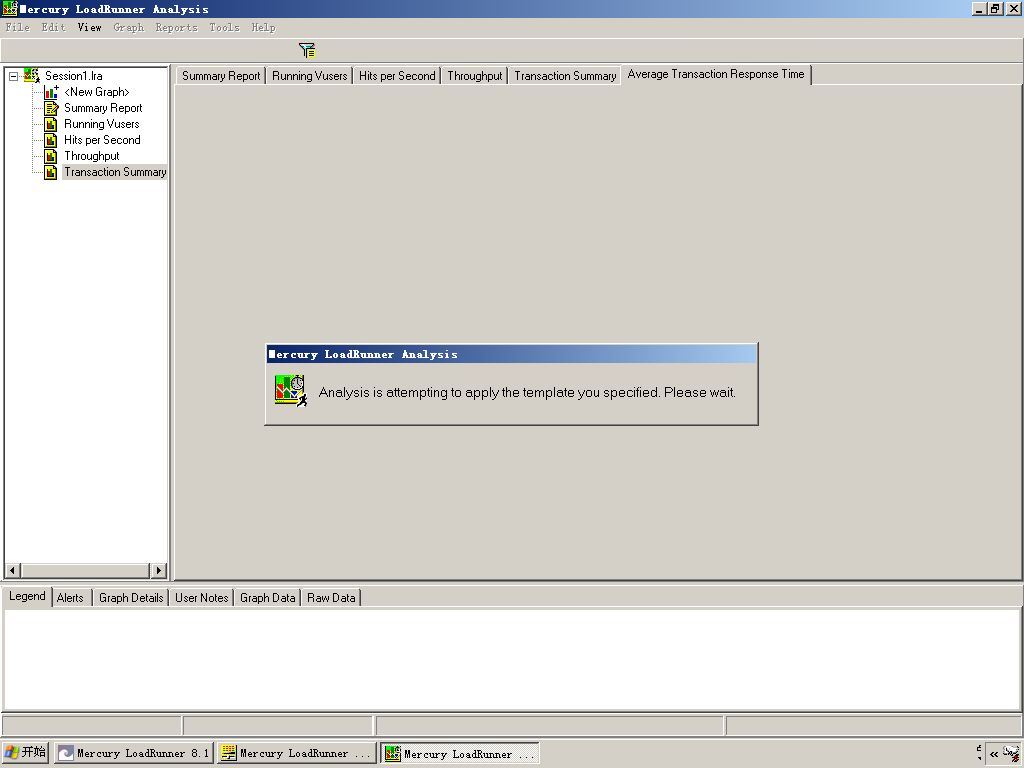Image resolution: width=1024 pixels, height=768 pixels.
Task: Switch to the Summary Report tab
Action: click(221, 76)
